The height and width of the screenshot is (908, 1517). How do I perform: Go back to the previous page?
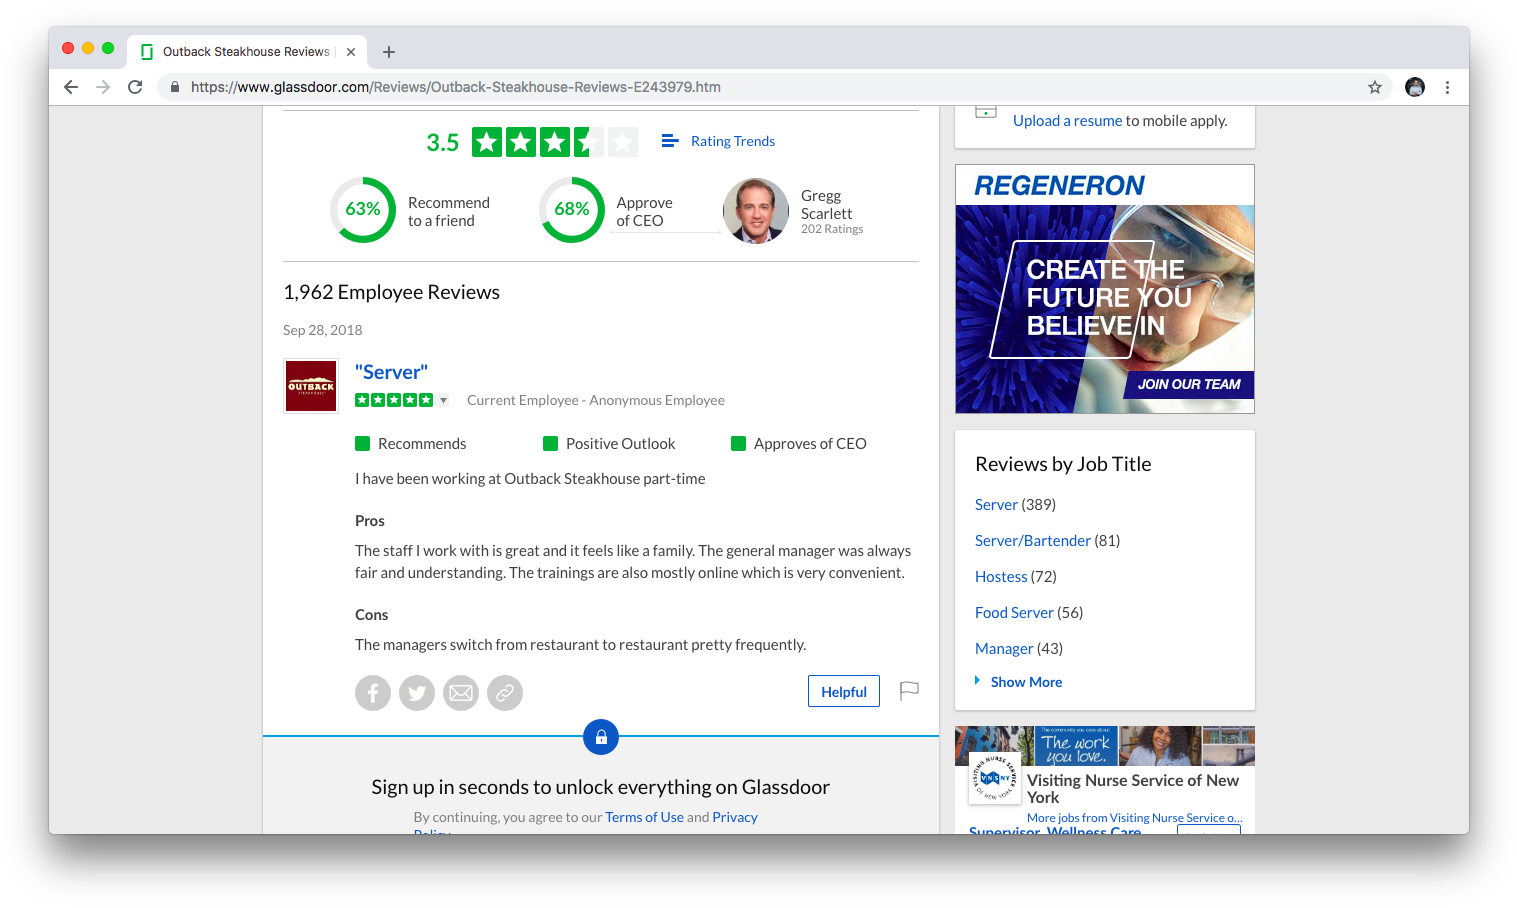click(x=71, y=87)
